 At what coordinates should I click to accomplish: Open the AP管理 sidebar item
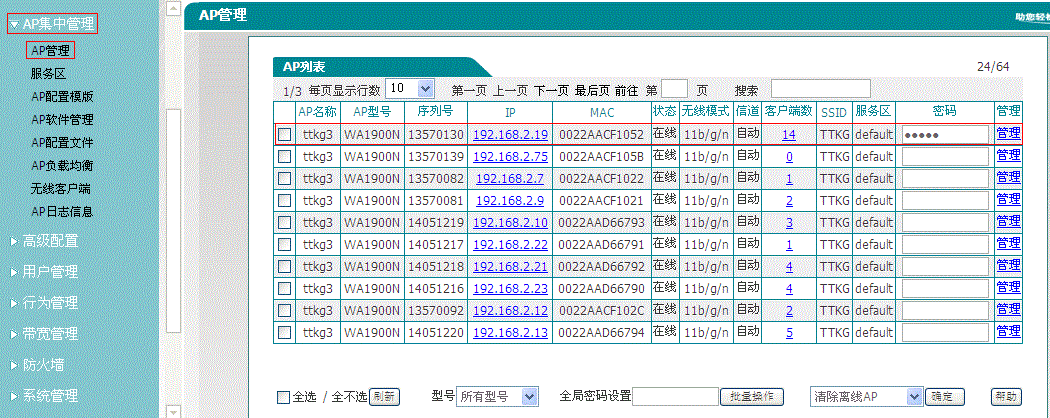pos(50,50)
